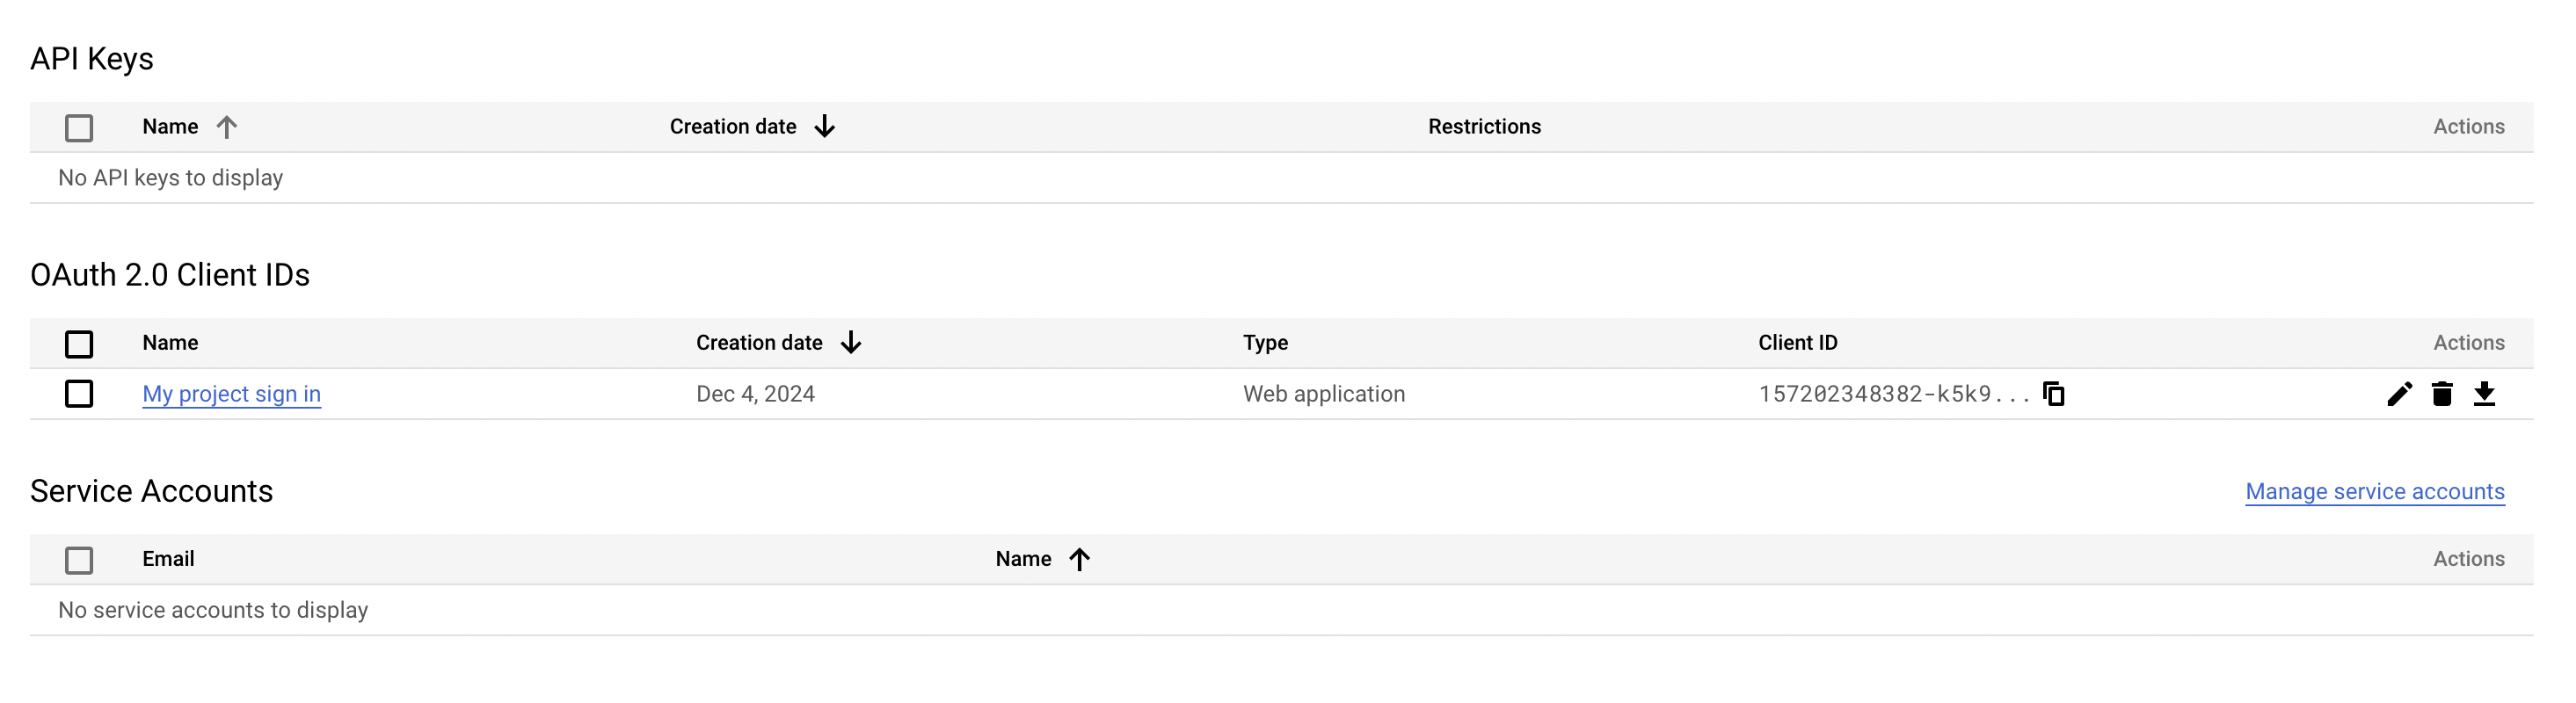Edit the My project sign in client
Screen dimensions: 2576x703
[x=2399, y=394]
